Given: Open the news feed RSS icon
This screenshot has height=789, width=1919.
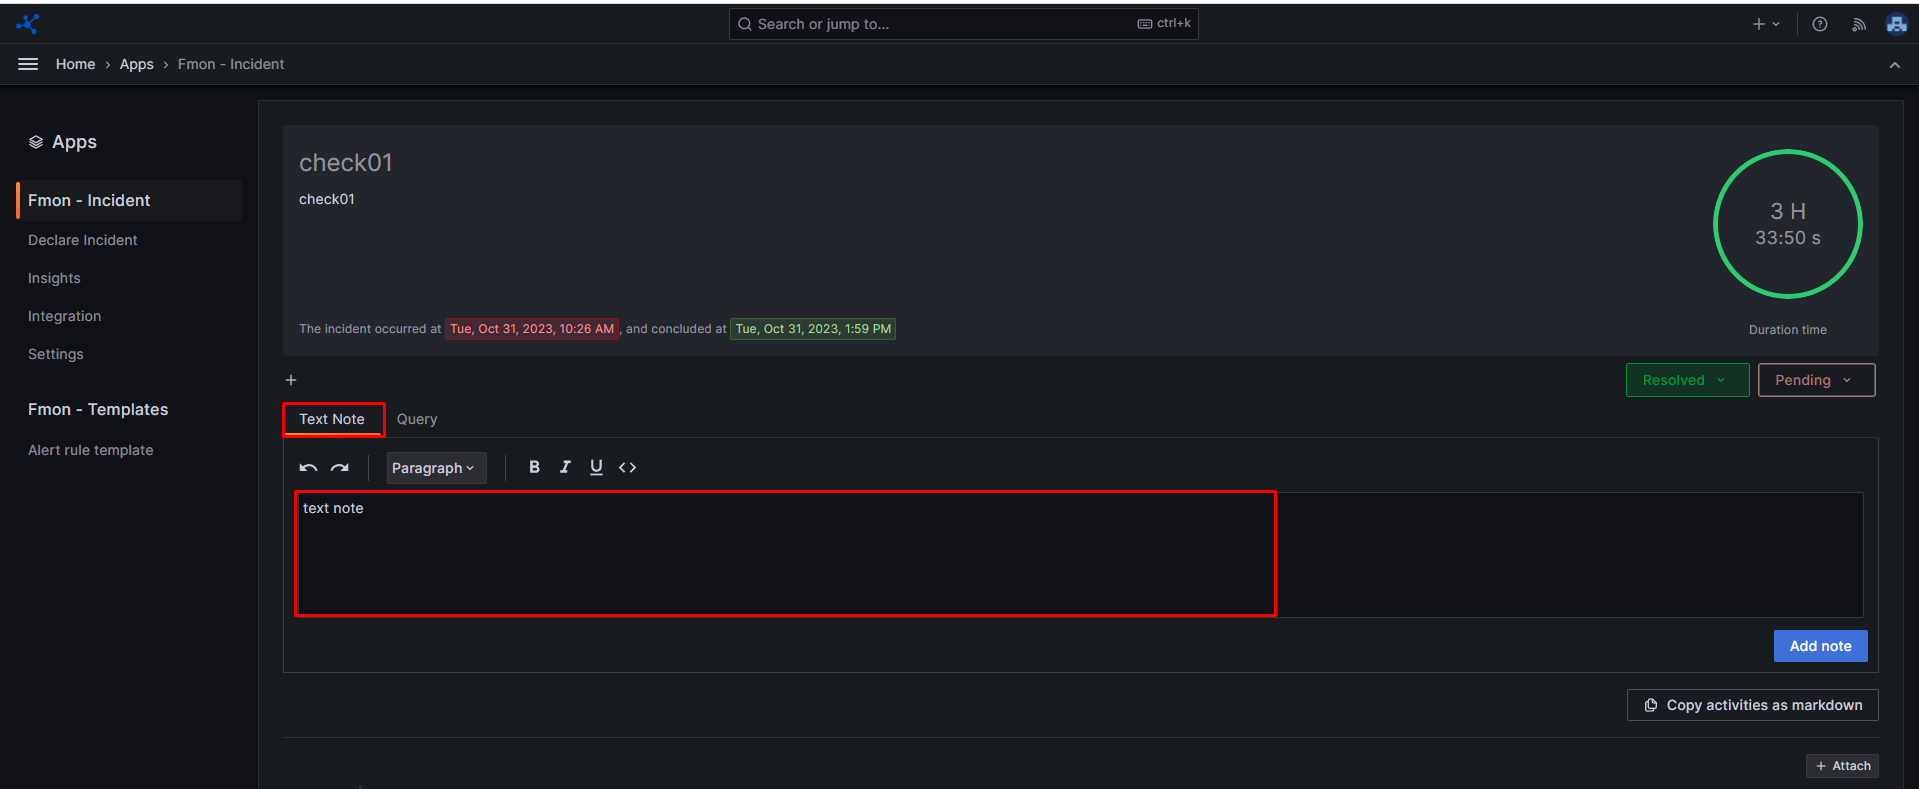Looking at the screenshot, I should click(1858, 24).
